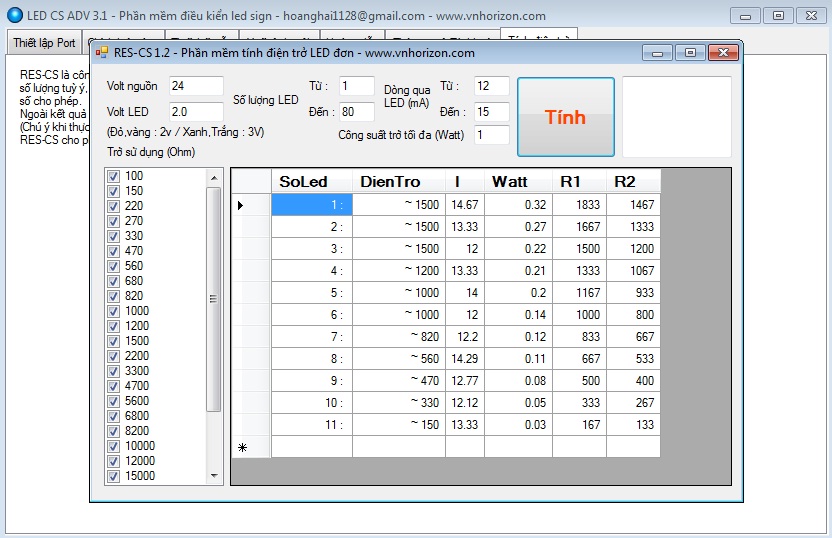Click the LED CS ADV application icon

coord(14,15)
